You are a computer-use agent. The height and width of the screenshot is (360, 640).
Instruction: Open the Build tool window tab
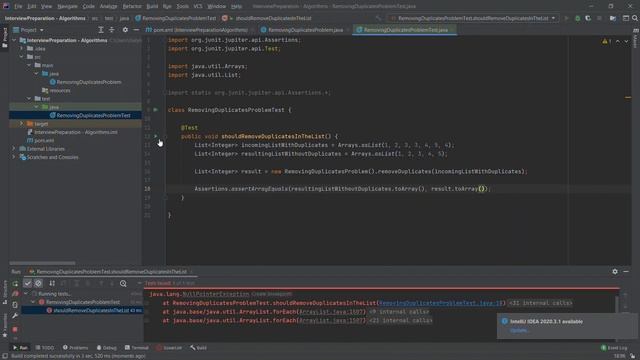point(198,348)
